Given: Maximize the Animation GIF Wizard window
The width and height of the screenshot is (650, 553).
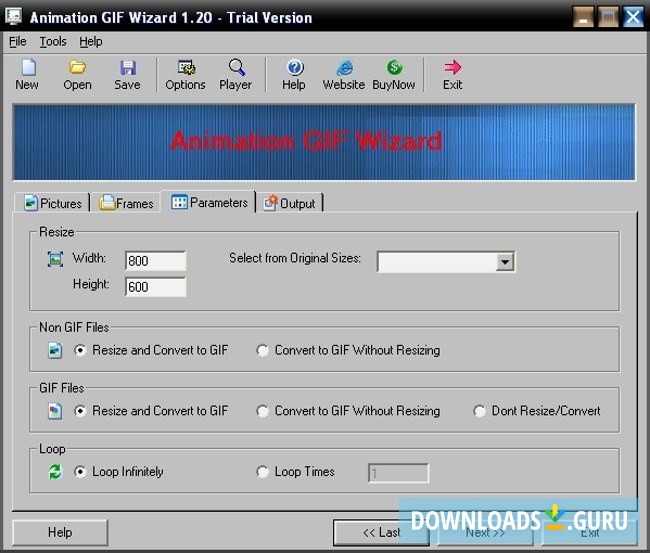Looking at the screenshot, I should tap(609, 17).
